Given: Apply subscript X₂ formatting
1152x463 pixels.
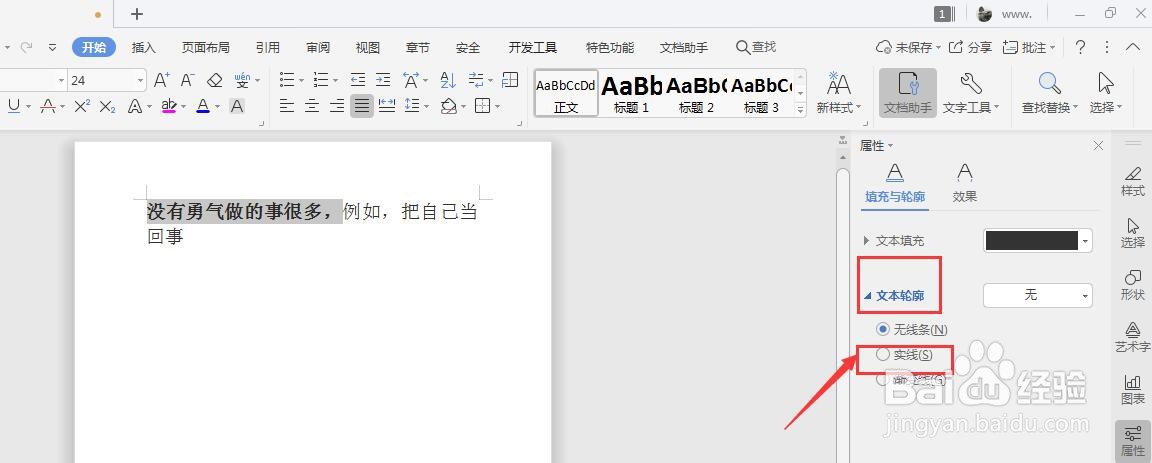Looking at the screenshot, I should 108,107.
